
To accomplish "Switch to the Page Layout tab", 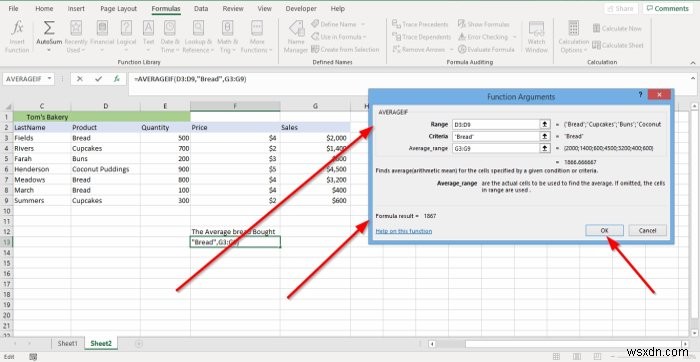I will point(118,8).
